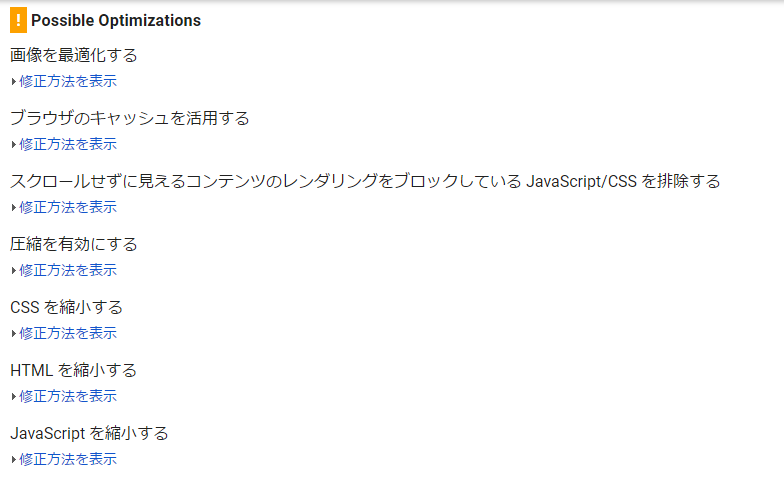Screen dimensions: 784x492
Task: Click the orange exclamation warning icon
Action: click(18, 20)
